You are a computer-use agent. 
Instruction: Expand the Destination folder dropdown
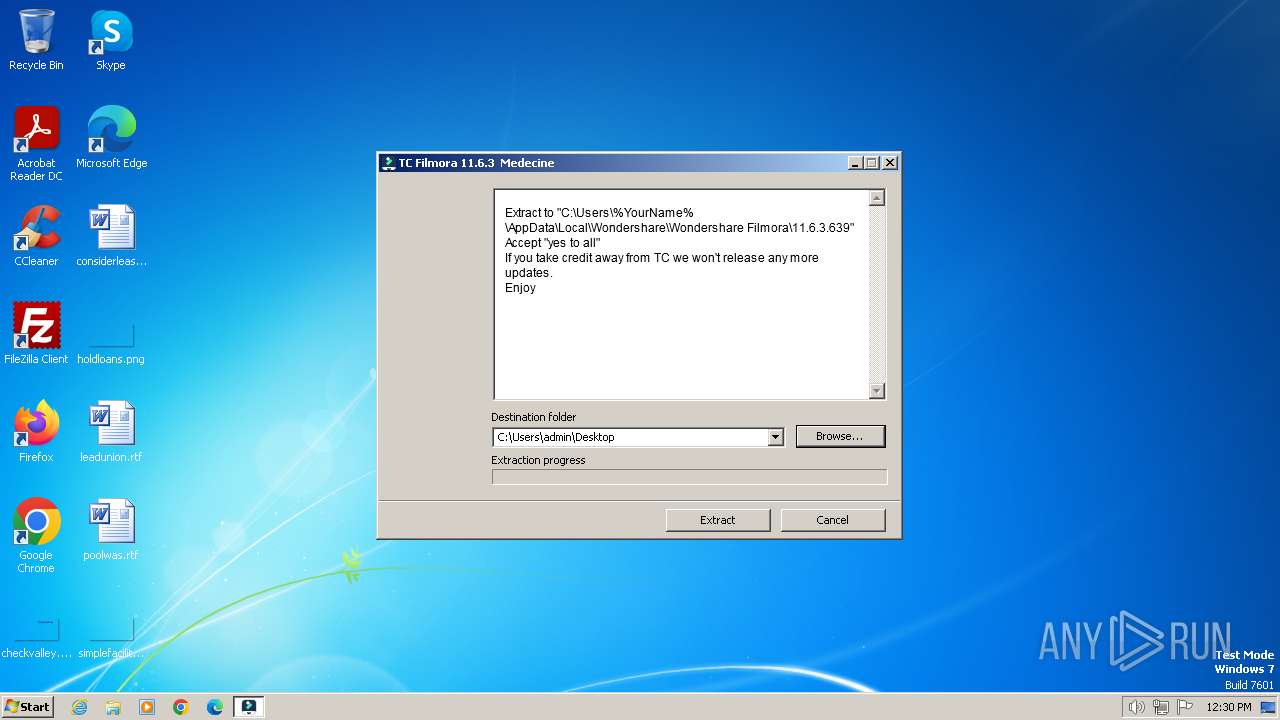(775, 437)
